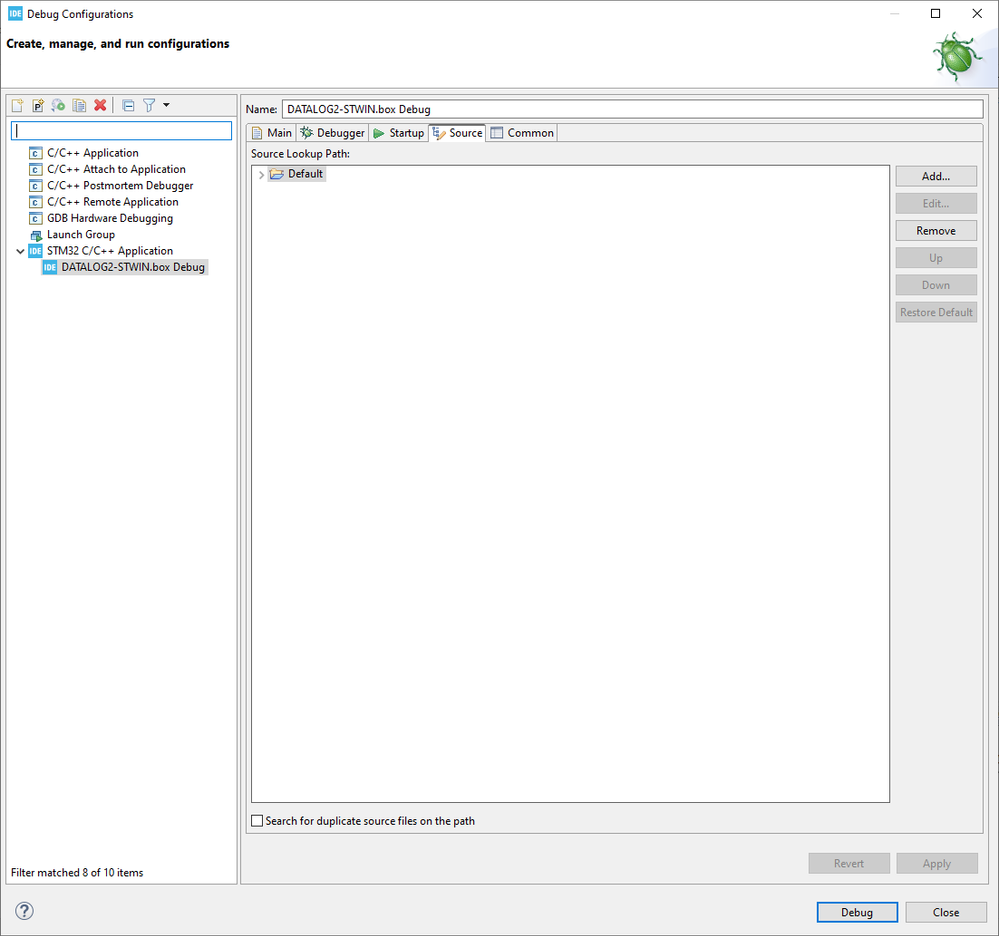999x936 pixels.
Task: Select C/C++ Postmortem Debugger entry
Action: (120, 185)
